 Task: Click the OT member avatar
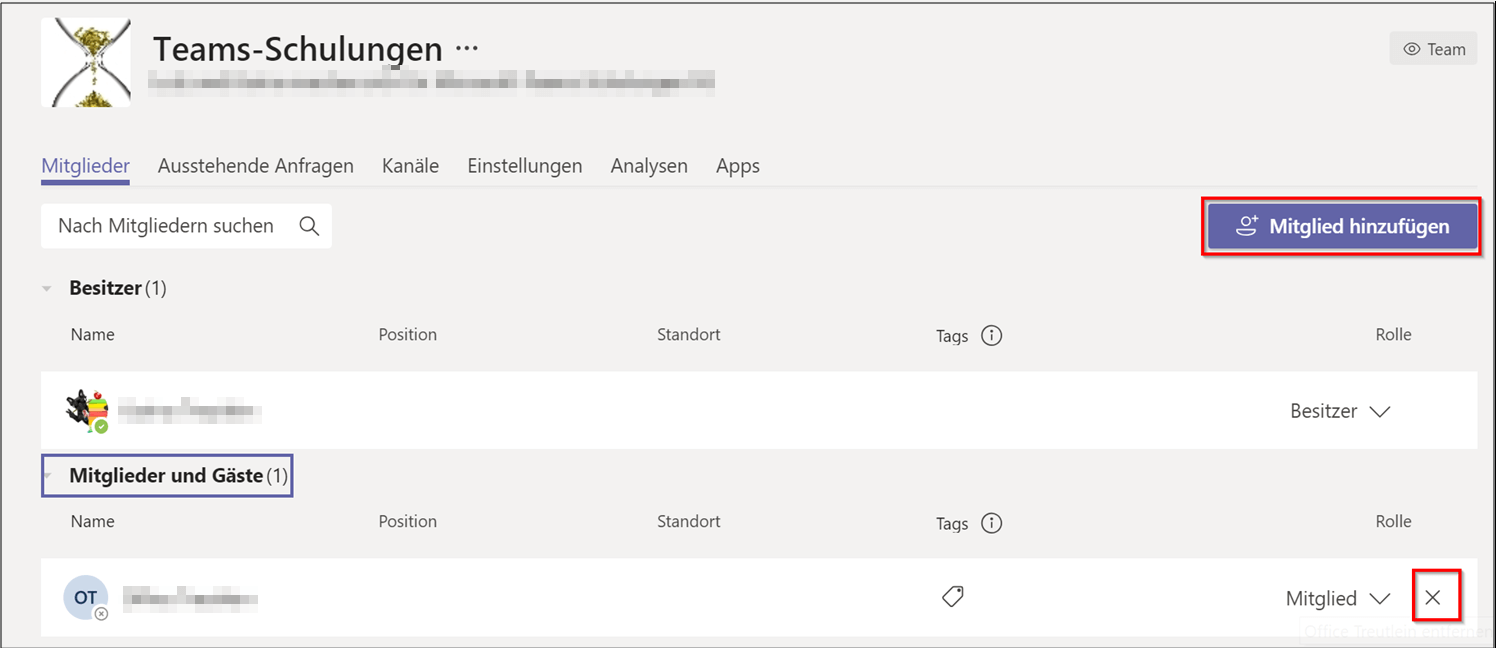86,598
